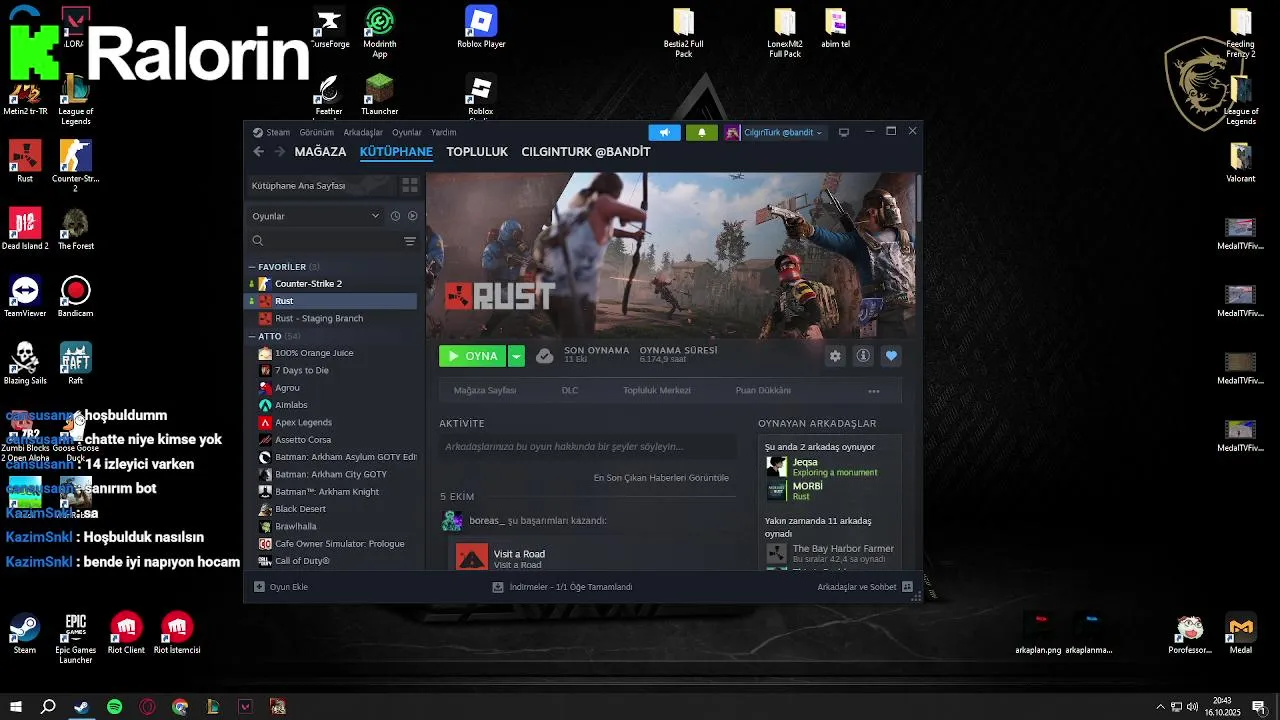Click İndirmeler downloads status bar
The height and width of the screenshot is (720, 1280).
562,587
